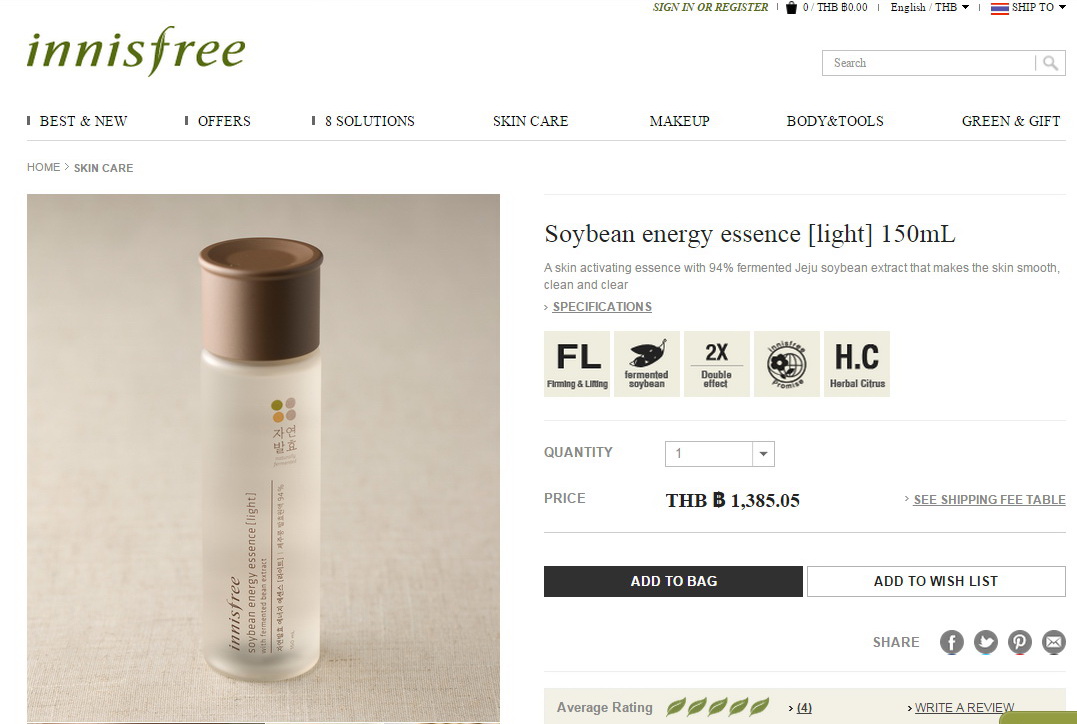Image resolution: width=1077 pixels, height=724 pixels.
Task: Open the quantity dropdown
Action: [x=720, y=454]
